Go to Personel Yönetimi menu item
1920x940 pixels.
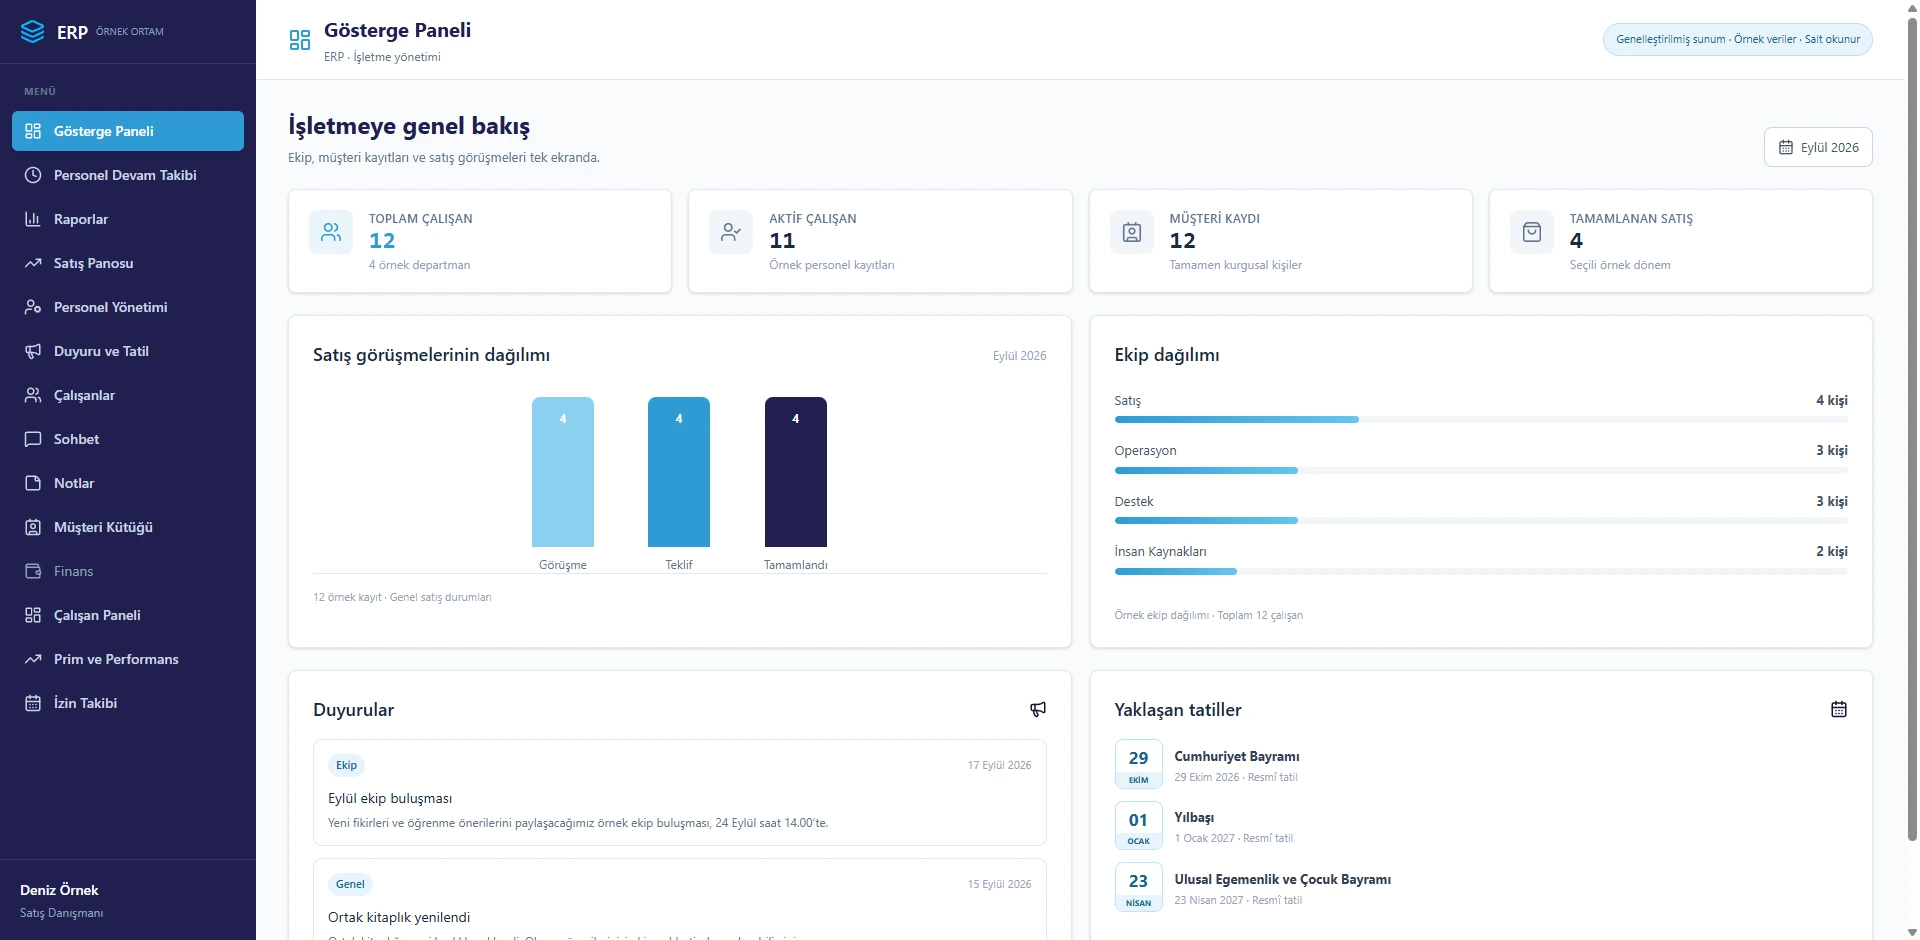tap(128, 307)
